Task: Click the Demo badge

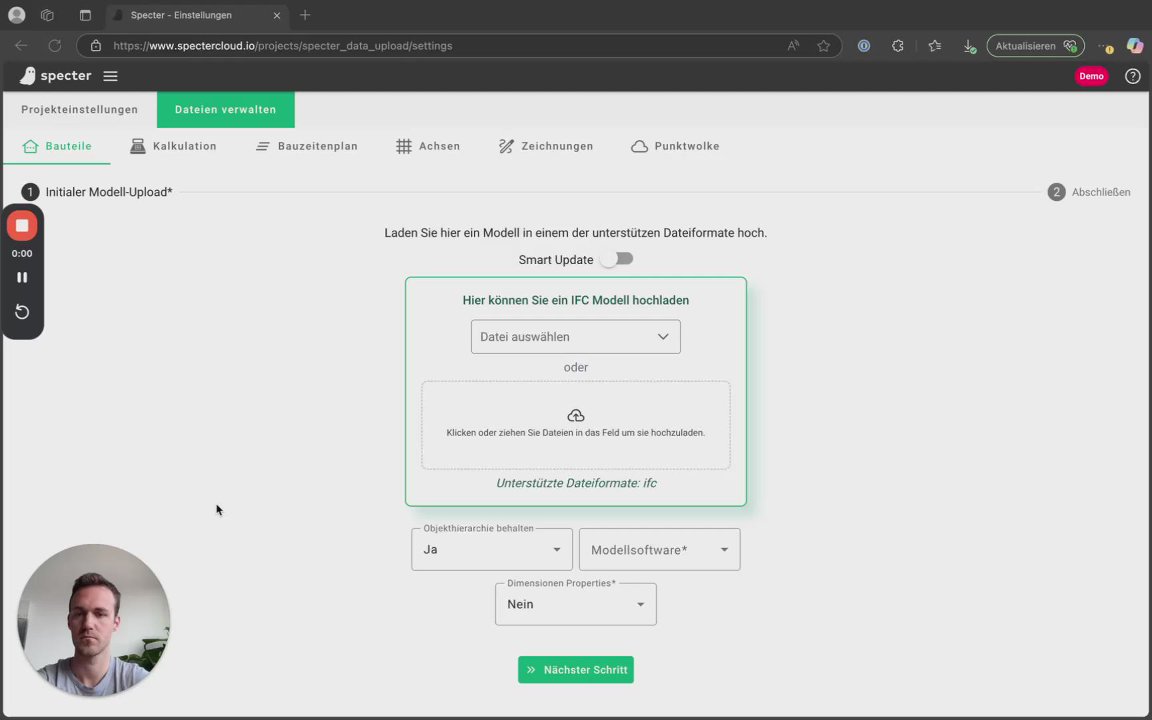Action: [1091, 76]
